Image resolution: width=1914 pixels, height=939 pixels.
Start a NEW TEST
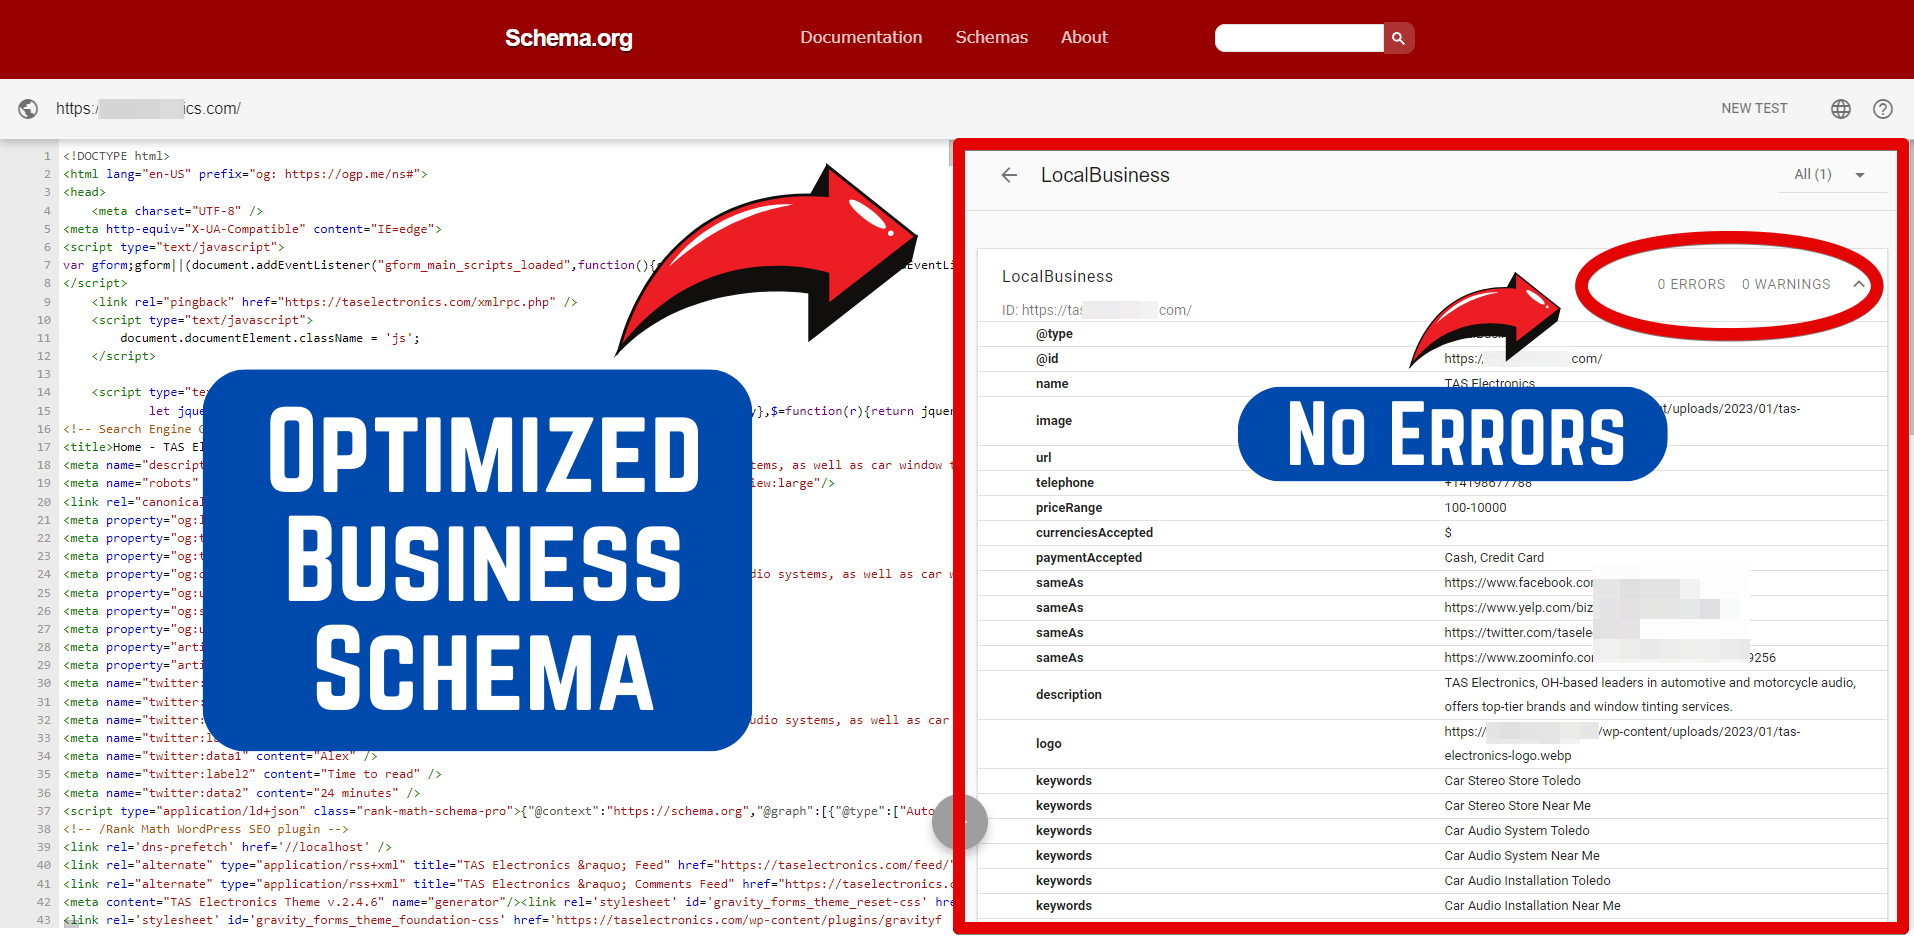(1754, 108)
